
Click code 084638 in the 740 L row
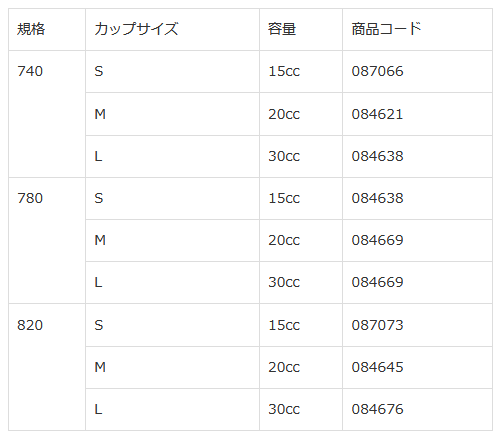[377, 156]
